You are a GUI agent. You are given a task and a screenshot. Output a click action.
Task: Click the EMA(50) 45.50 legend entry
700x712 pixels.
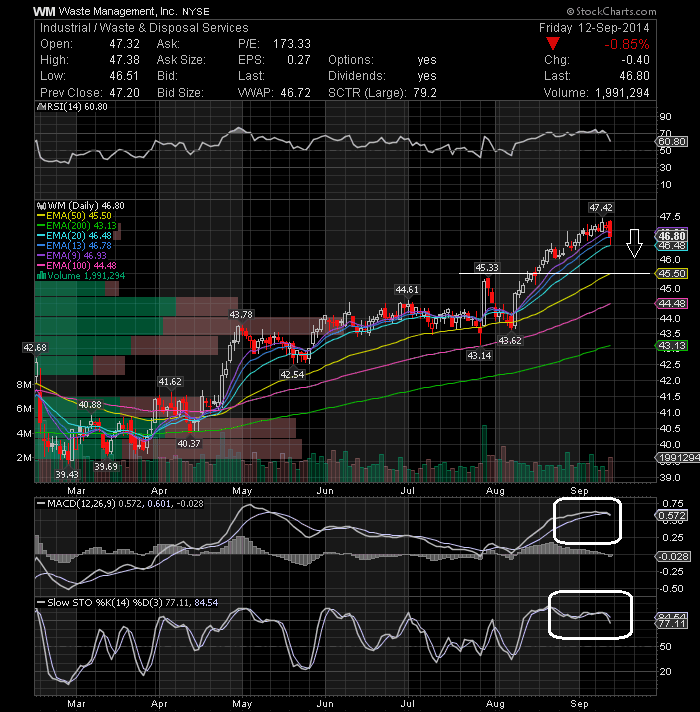pos(74,216)
